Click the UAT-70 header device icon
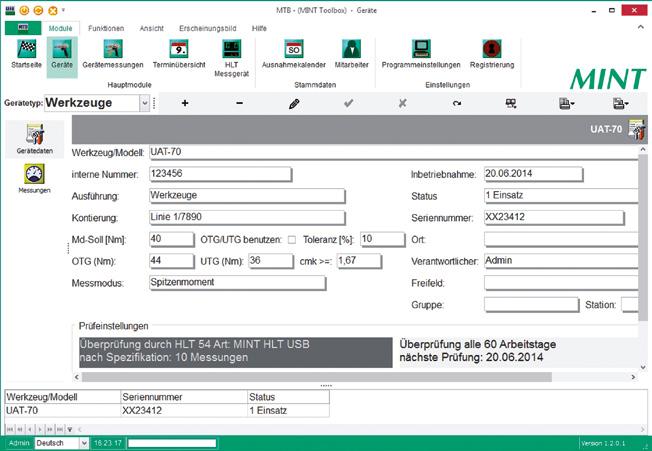This screenshot has width=652, height=451. (636, 130)
